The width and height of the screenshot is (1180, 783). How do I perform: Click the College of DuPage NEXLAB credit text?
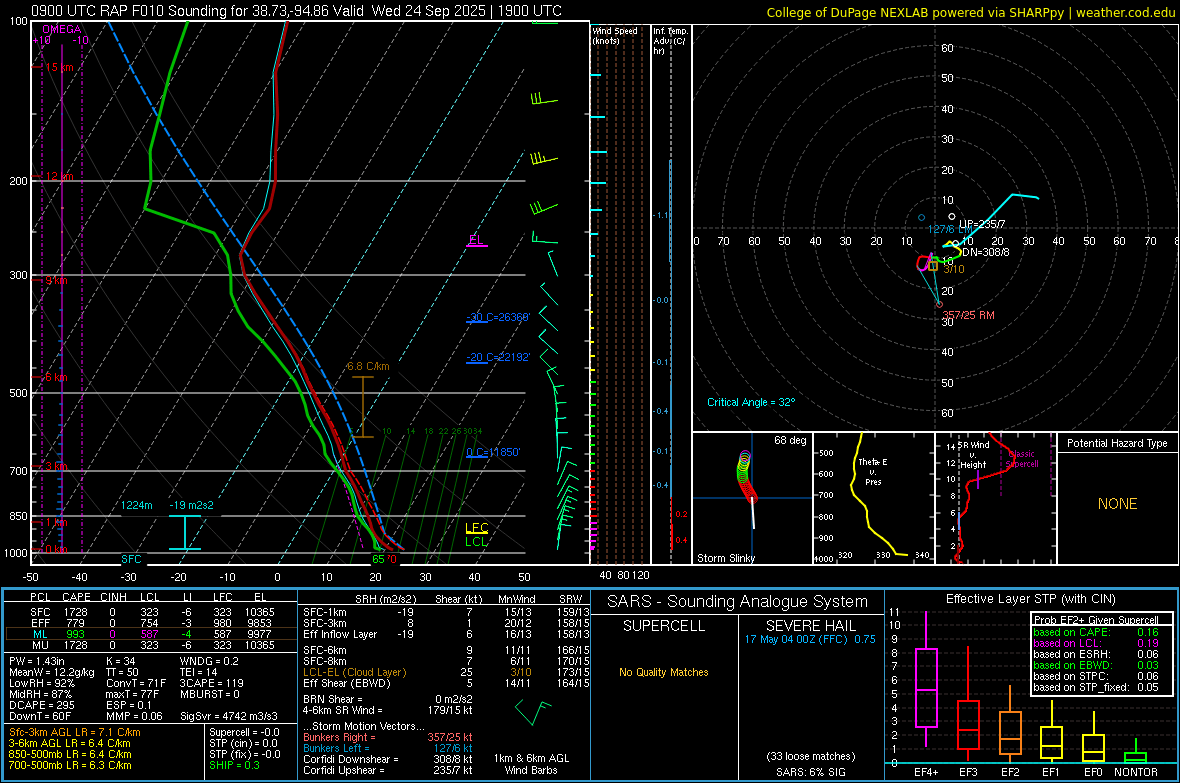tap(970, 12)
